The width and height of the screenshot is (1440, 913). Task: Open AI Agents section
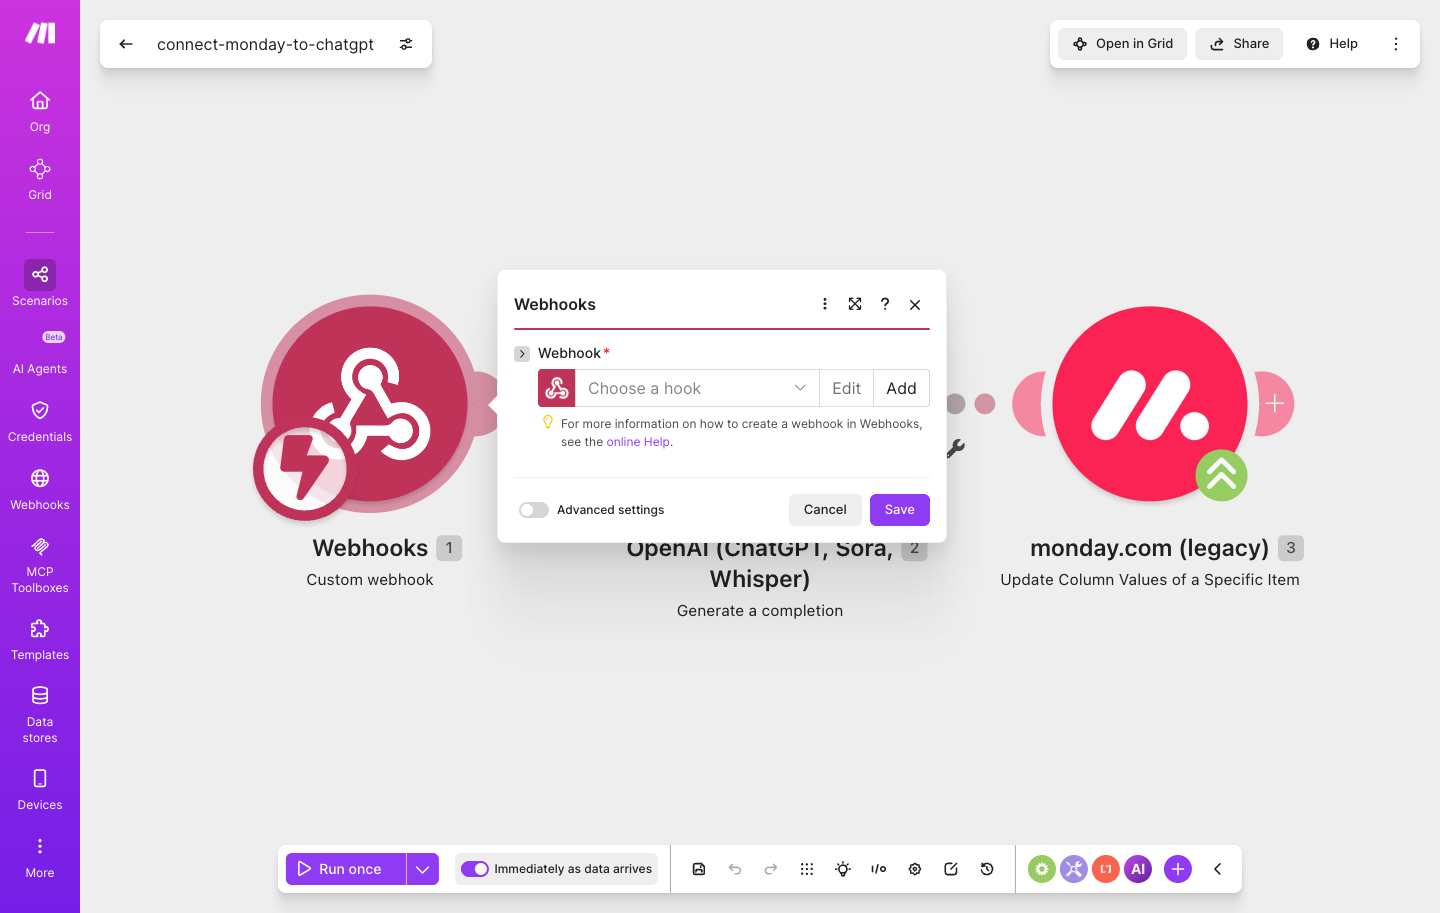[40, 353]
